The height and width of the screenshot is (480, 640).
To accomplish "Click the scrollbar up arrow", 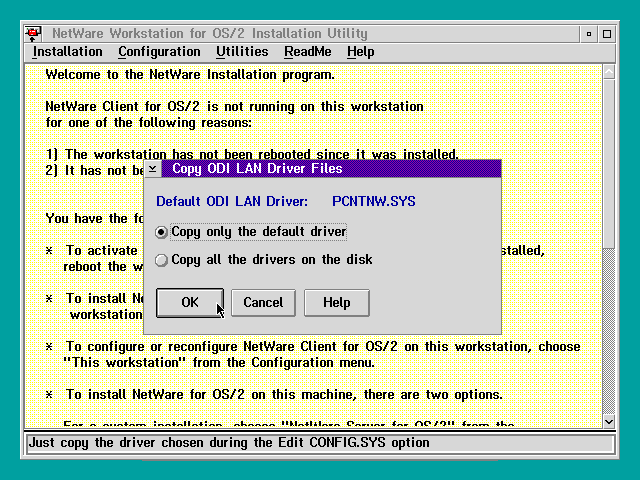I will [609, 72].
